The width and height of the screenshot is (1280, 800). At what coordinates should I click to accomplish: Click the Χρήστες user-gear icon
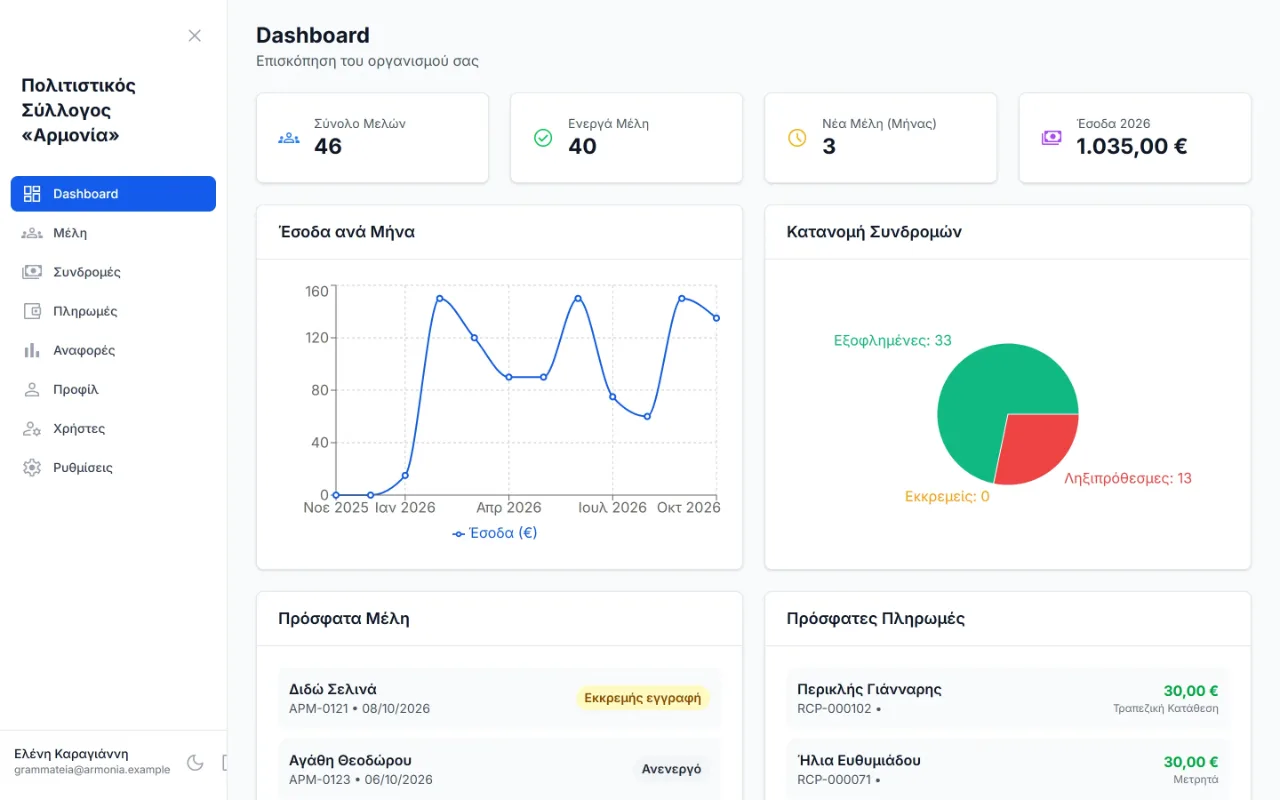pyautogui.click(x=32, y=428)
